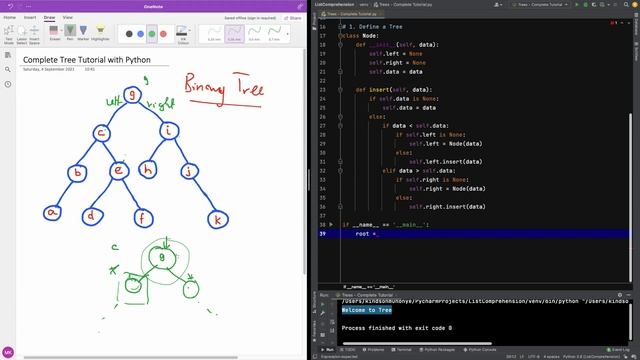
Task: Open the Python Packages tab
Action: pyautogui.click(x=437, y=350)
